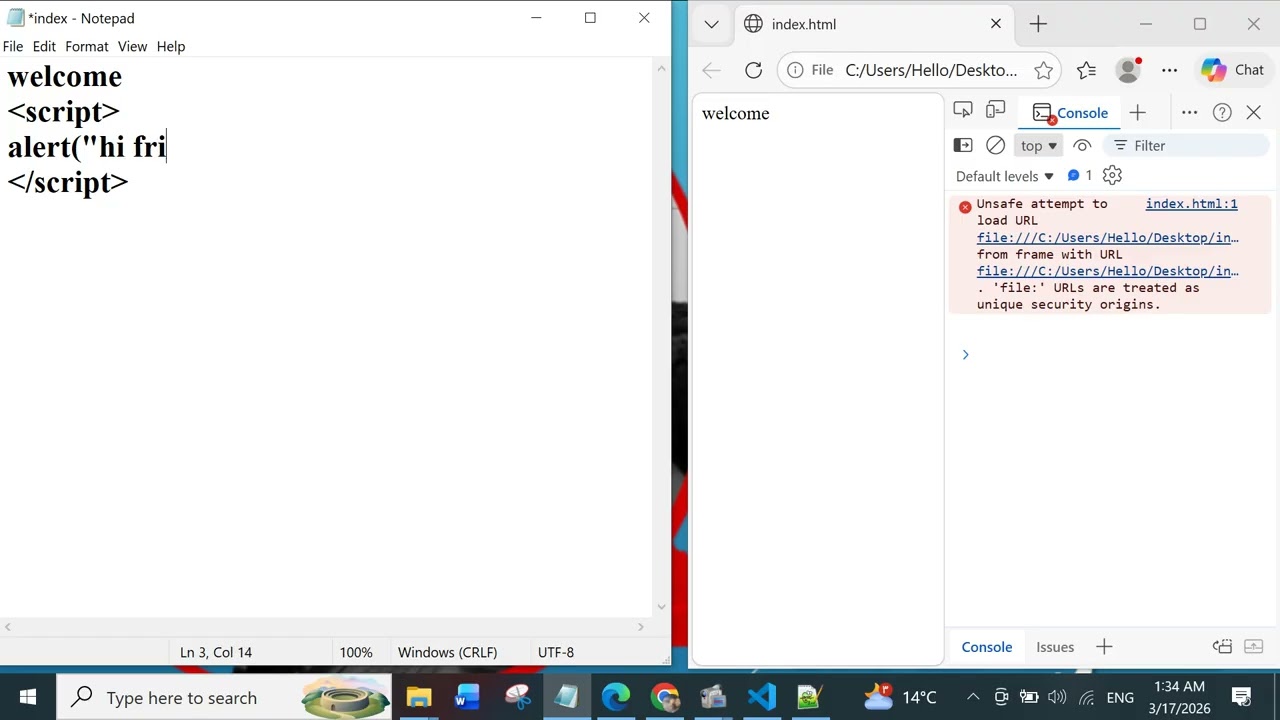Click the 'welcome' text in the browser page
The height and width of the screenshot is (720, 1280).
pyautogui.click(x=735, y=113)
